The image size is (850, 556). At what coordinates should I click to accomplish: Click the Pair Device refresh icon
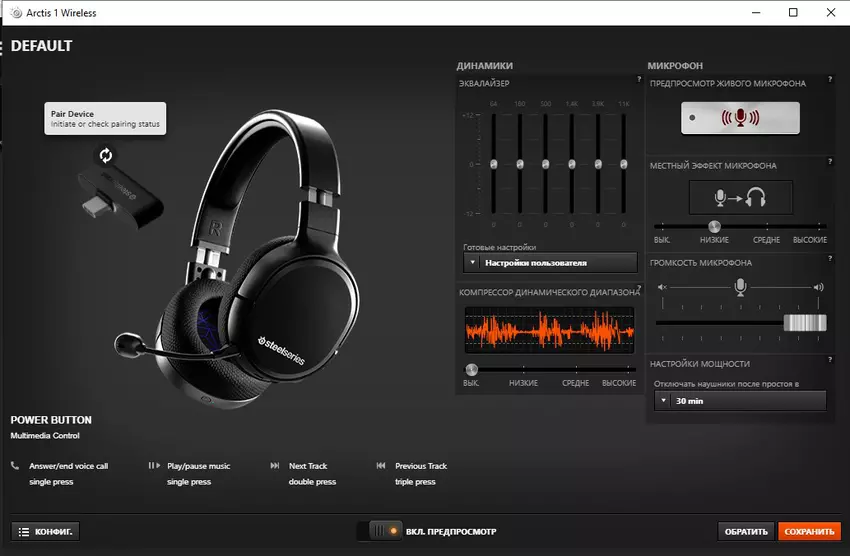click(106, 155)
